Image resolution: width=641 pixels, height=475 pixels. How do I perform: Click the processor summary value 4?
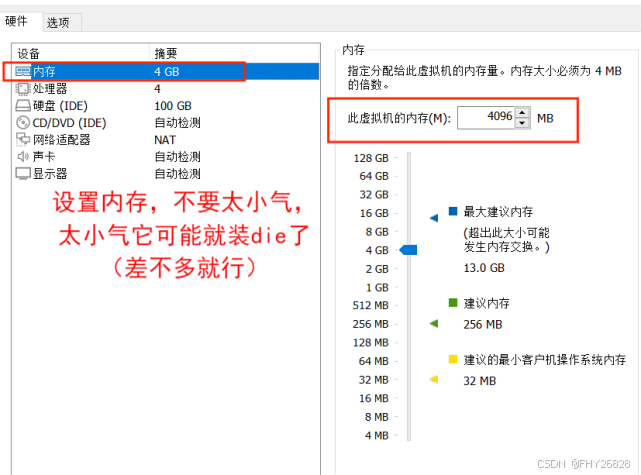[157, 89]
